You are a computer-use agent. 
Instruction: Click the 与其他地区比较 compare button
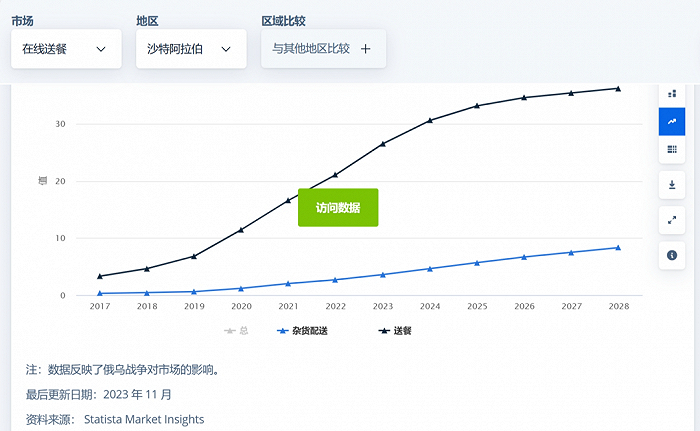312,49
